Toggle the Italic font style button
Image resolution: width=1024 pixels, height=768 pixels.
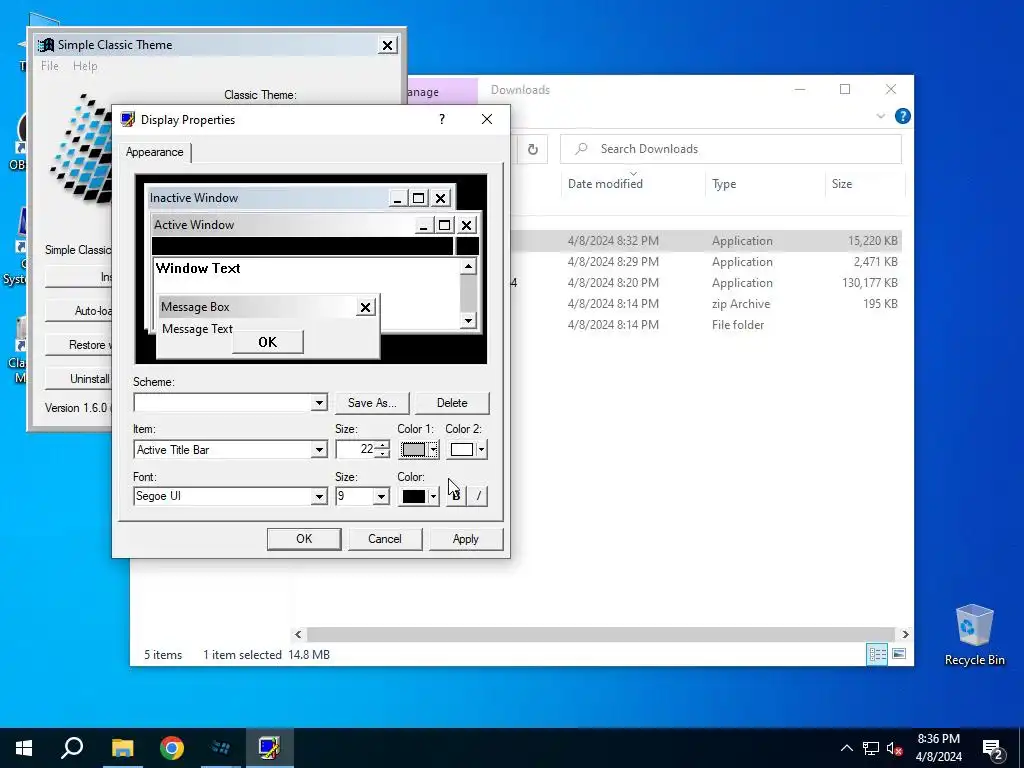(478, 496)
